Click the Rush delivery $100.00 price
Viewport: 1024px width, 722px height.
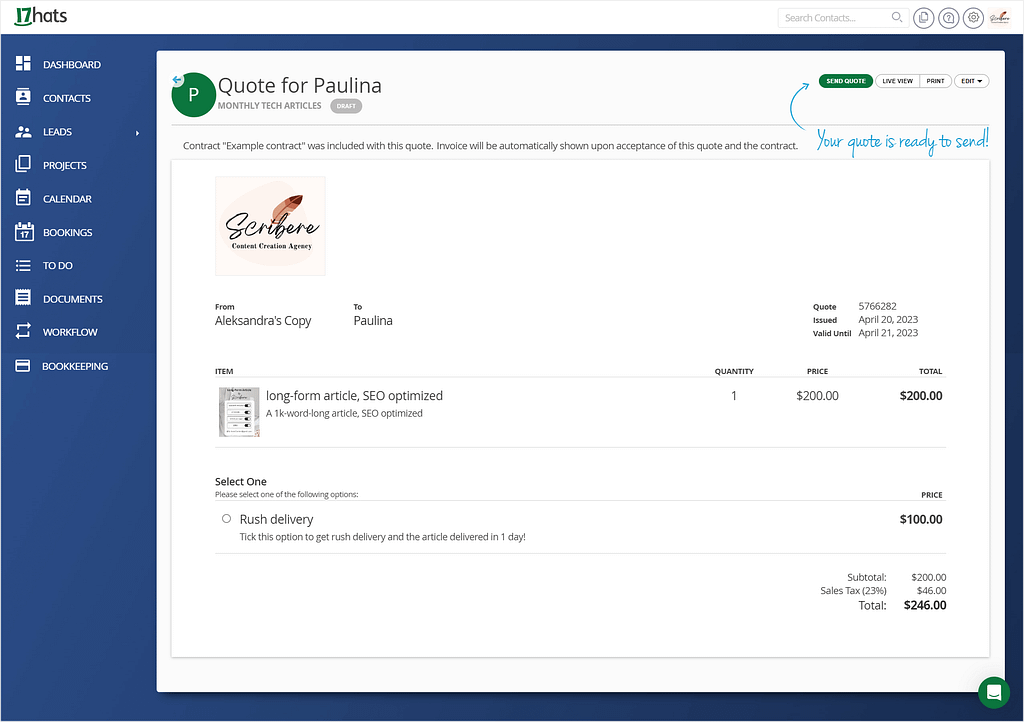(x=921, y=519)
